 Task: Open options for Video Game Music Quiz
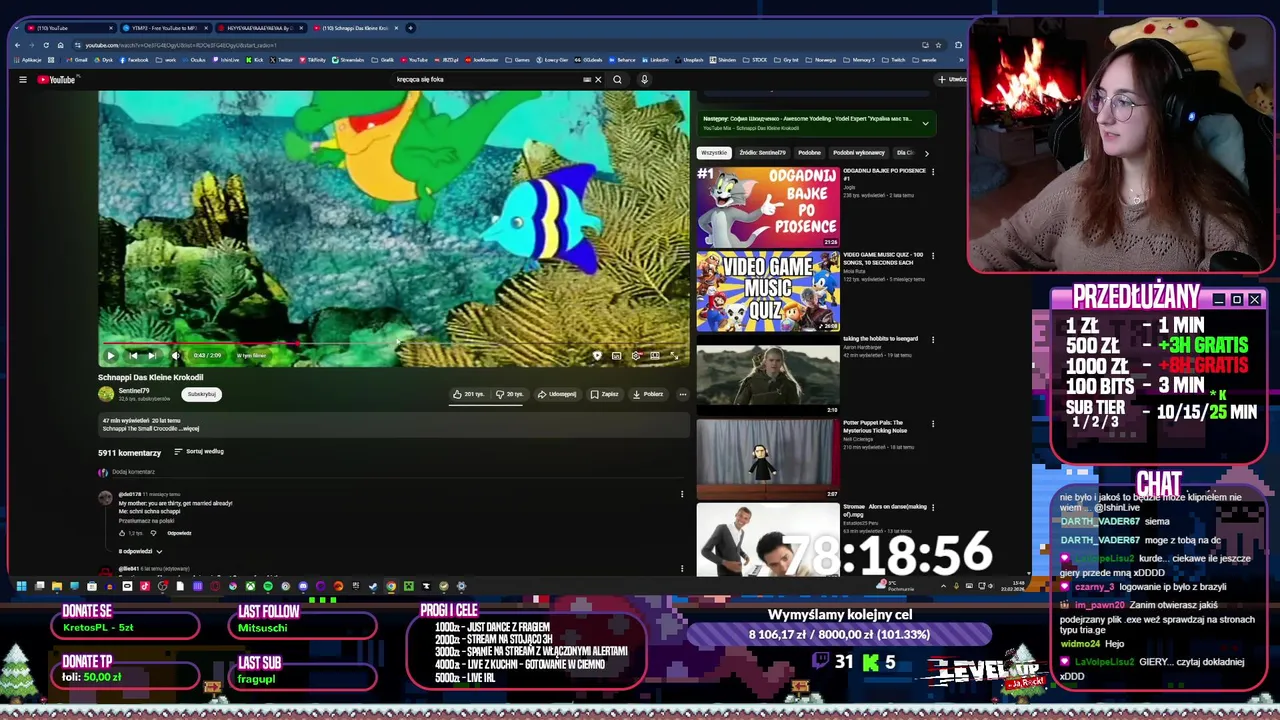933,256
